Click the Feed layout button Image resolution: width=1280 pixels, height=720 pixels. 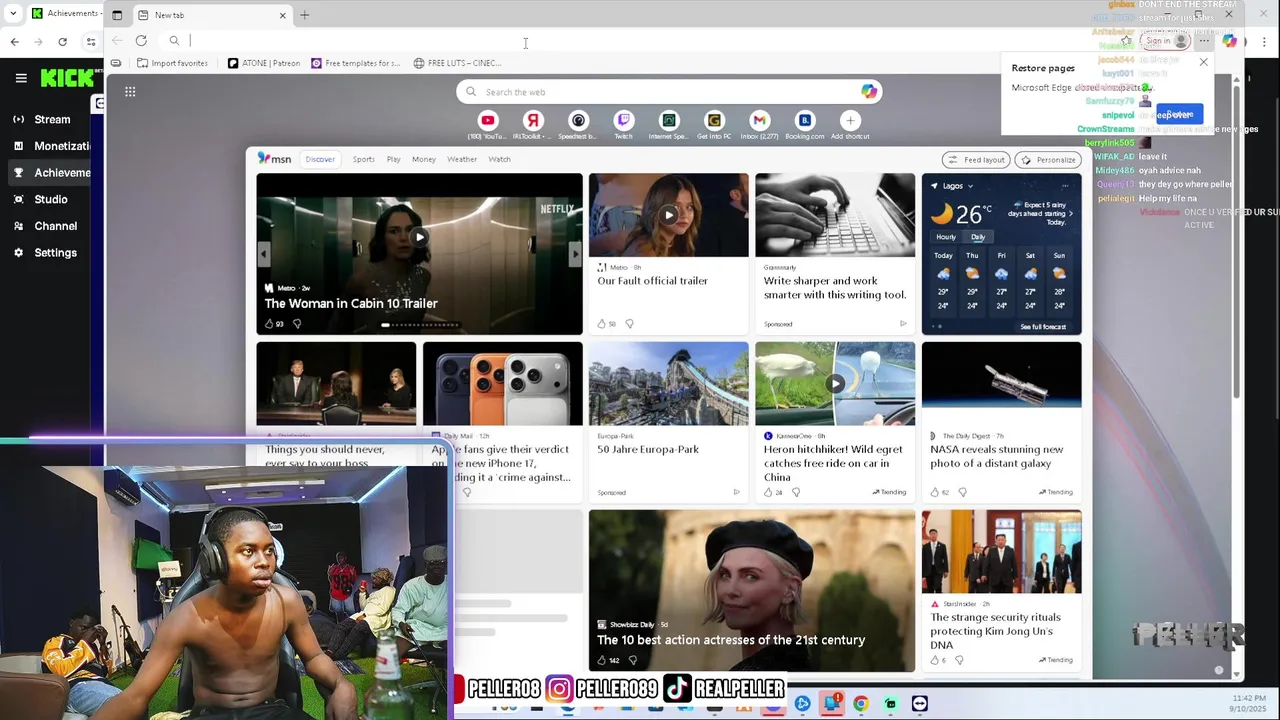coord(976,160)
